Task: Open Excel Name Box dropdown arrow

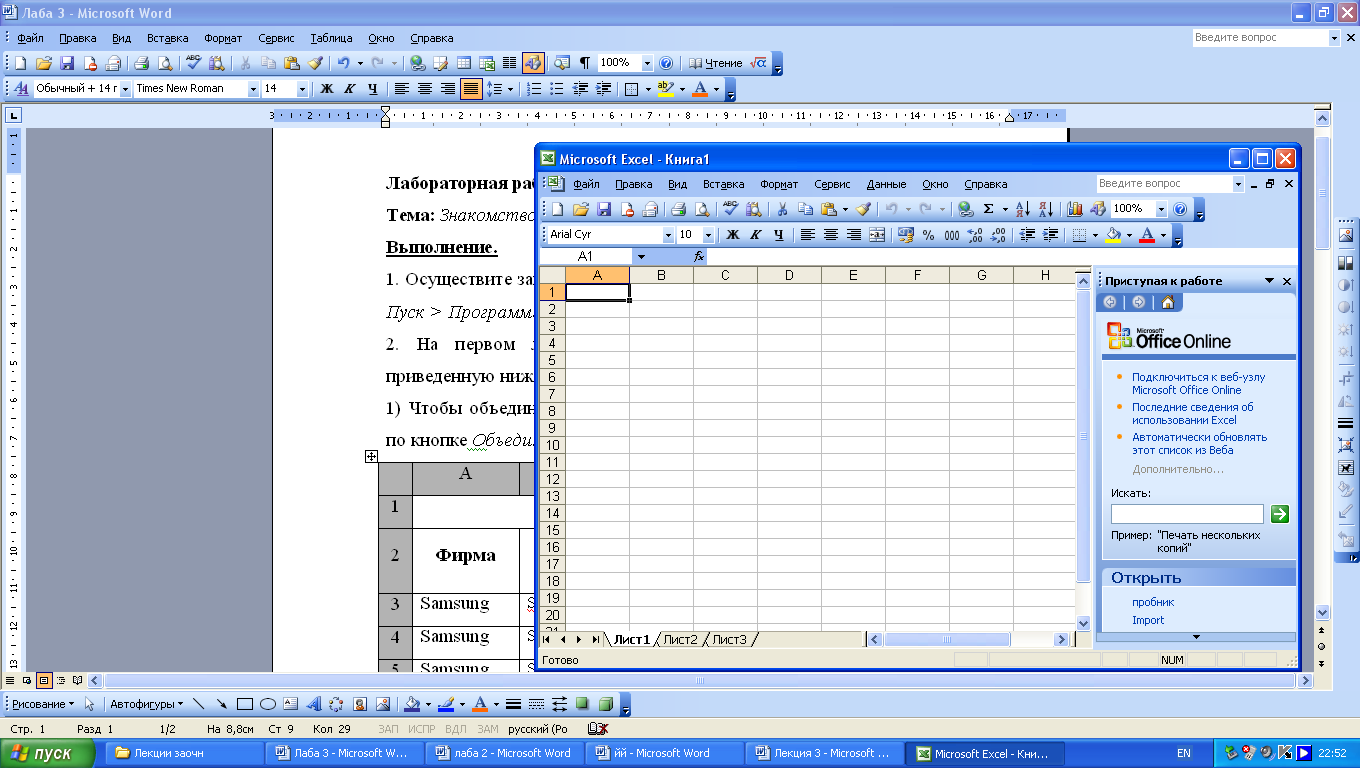Action: (642, 256)
